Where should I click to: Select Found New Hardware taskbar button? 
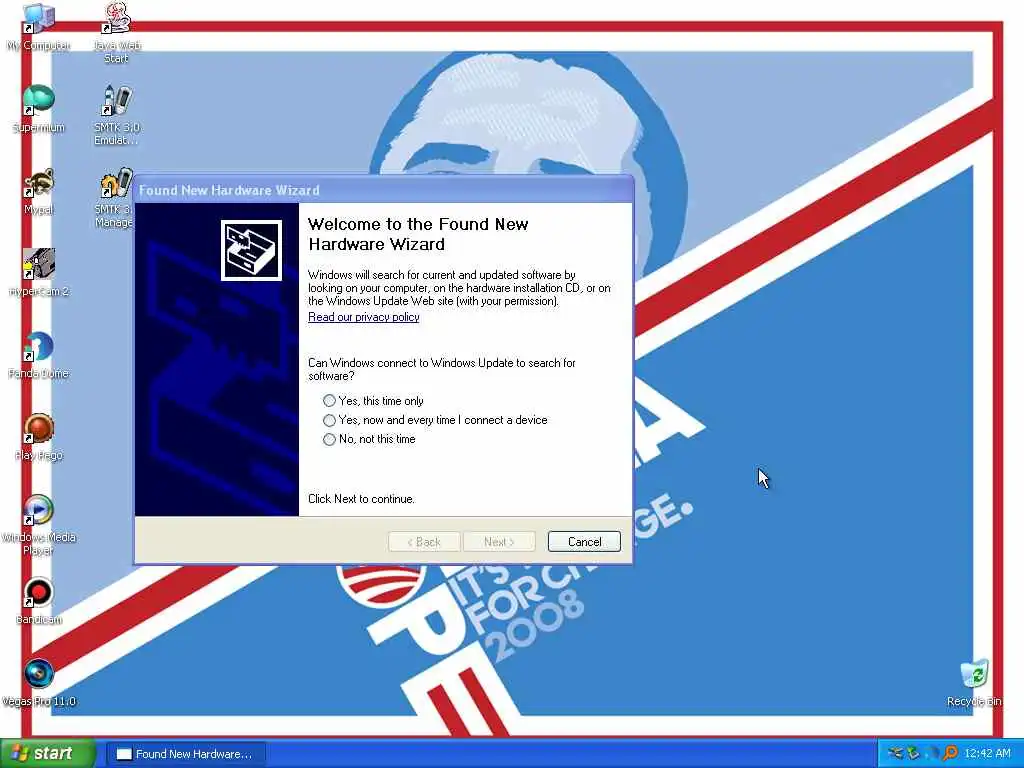186,754
